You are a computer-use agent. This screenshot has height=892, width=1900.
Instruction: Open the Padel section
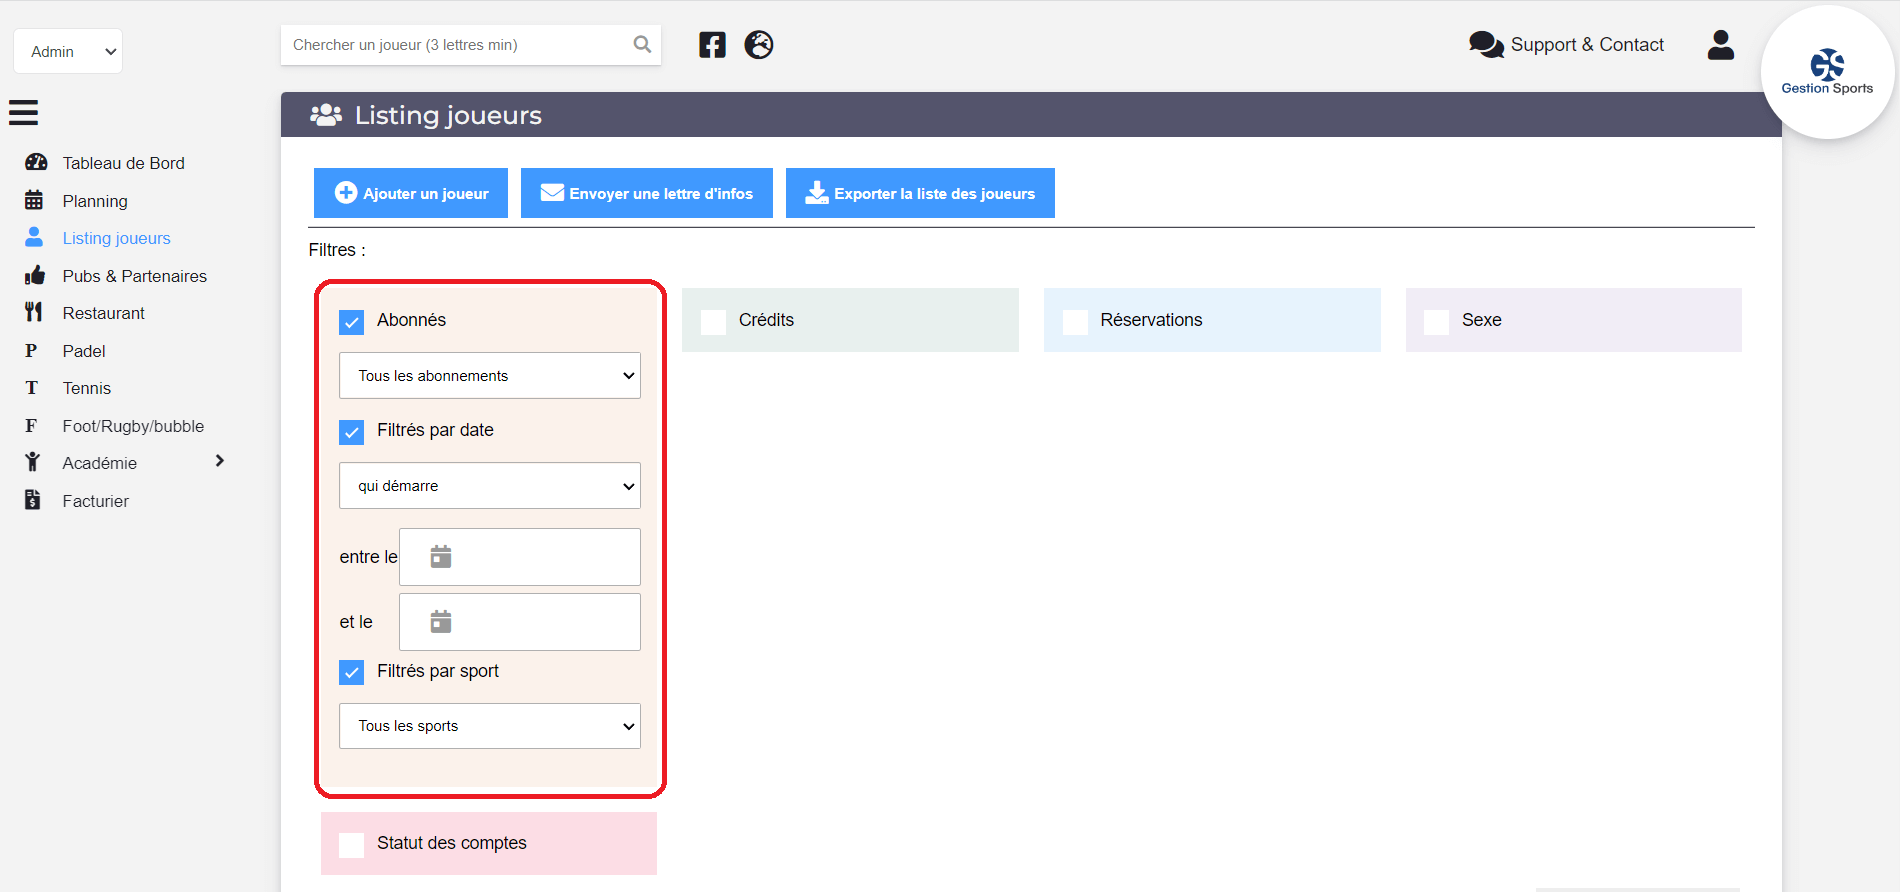[84, 351]
